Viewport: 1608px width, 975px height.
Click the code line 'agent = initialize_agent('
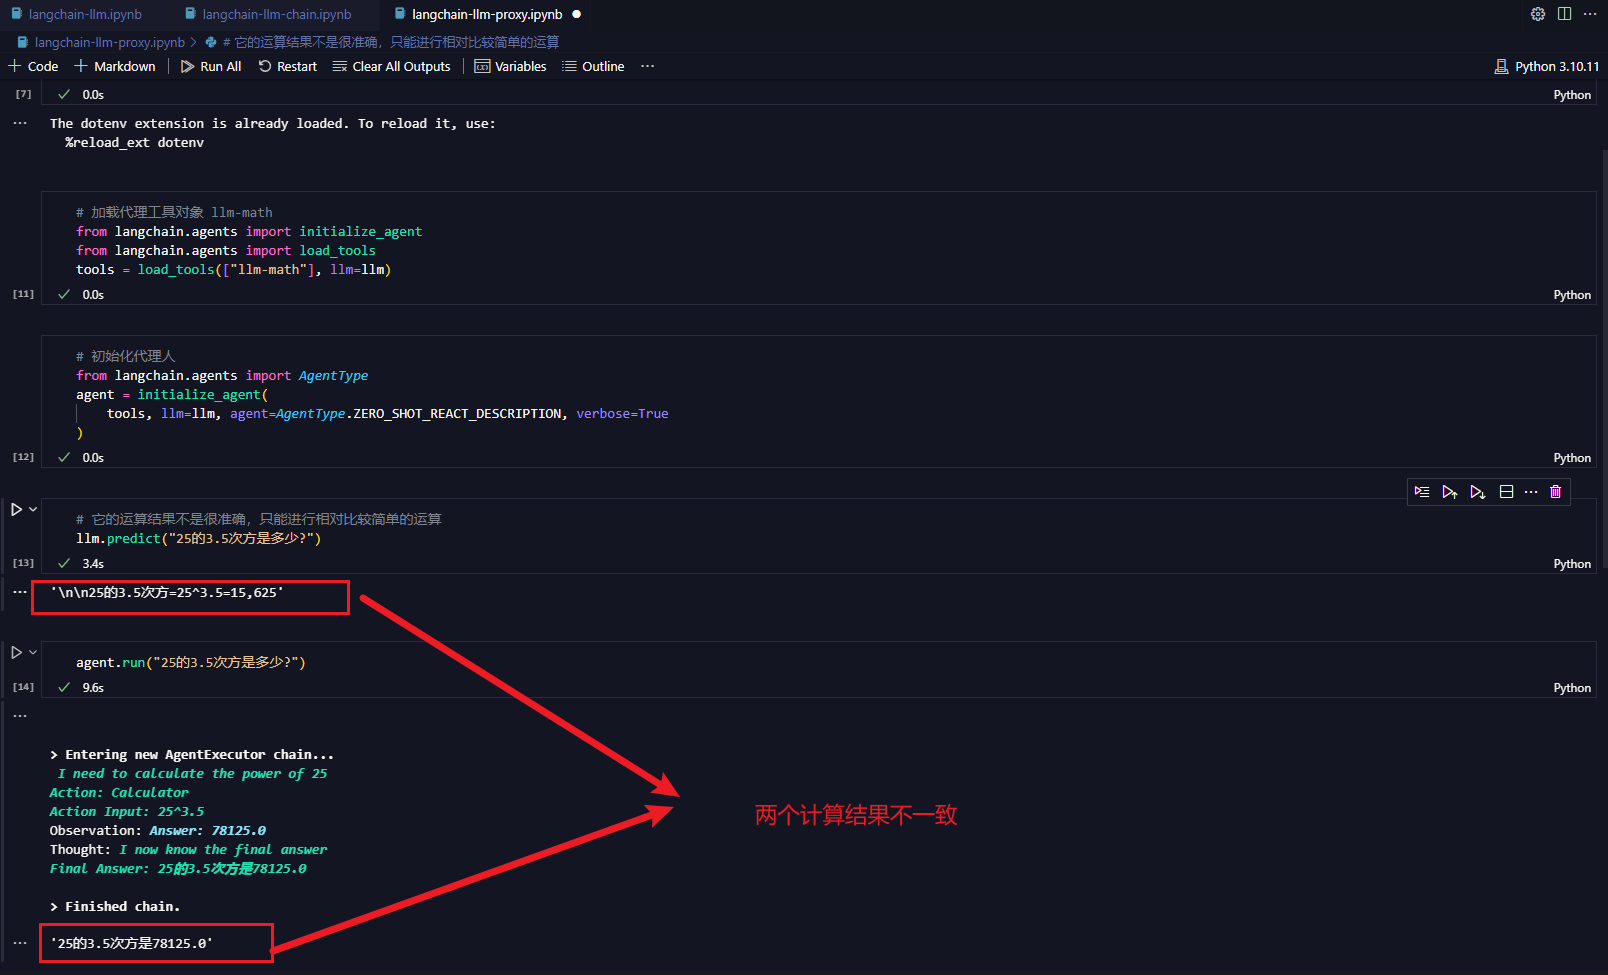tap(172, 395)
